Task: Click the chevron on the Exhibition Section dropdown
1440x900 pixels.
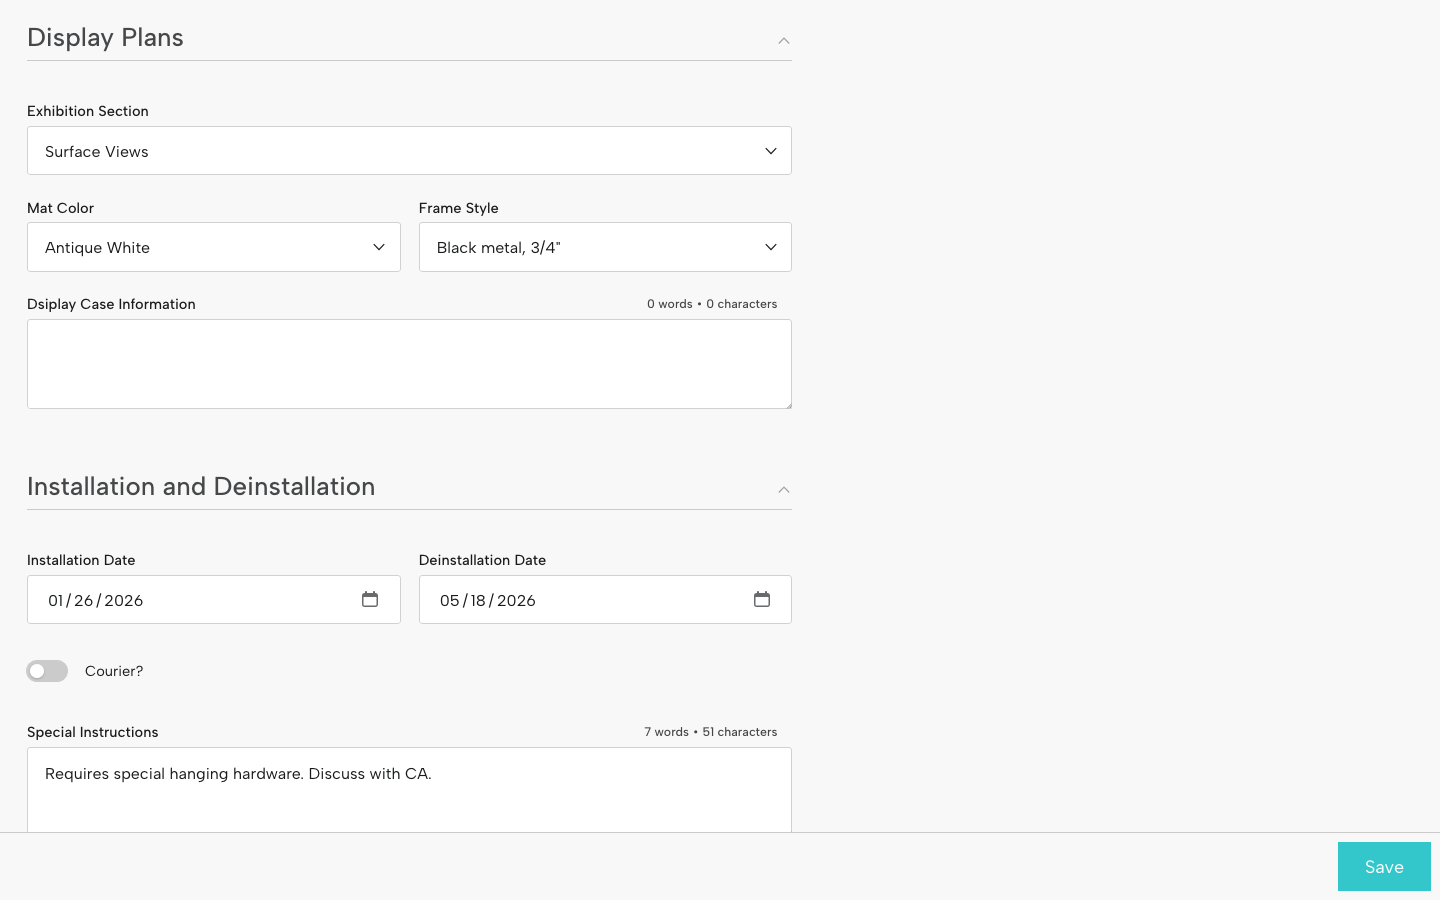Action: pos(770,150)
